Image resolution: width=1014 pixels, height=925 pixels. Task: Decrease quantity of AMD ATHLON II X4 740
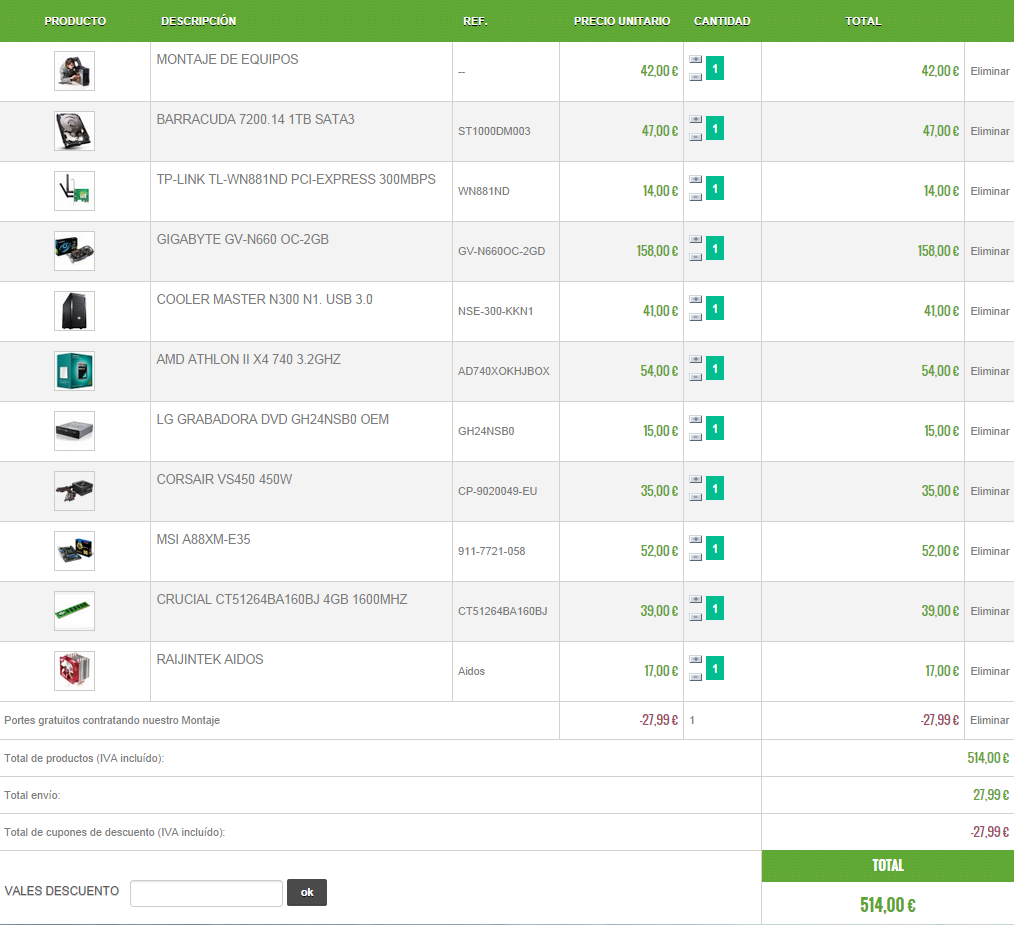tap(695, 377)
